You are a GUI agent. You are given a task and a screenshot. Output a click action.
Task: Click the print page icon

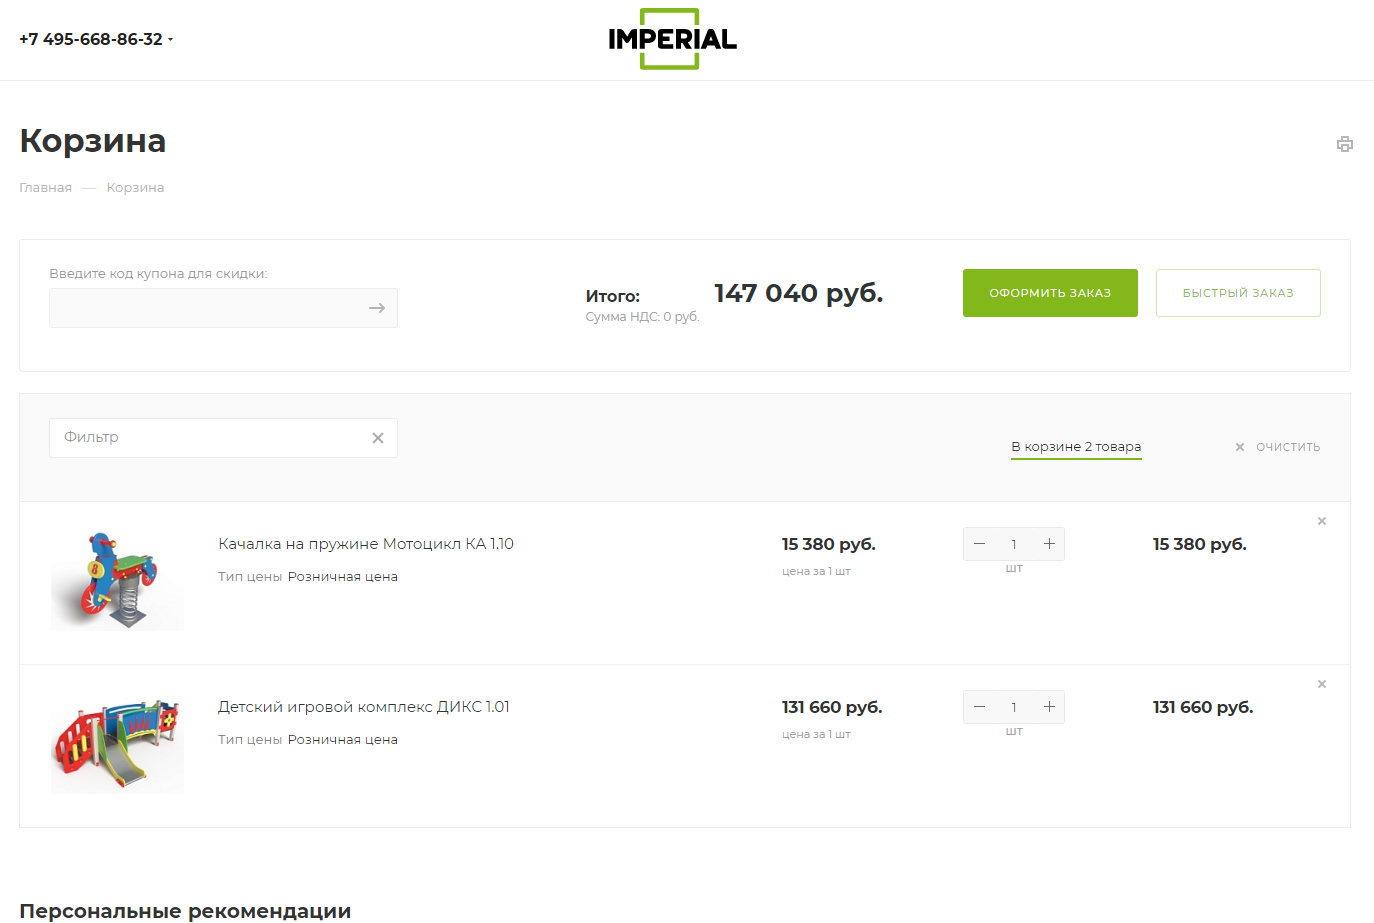[1345, 144]
